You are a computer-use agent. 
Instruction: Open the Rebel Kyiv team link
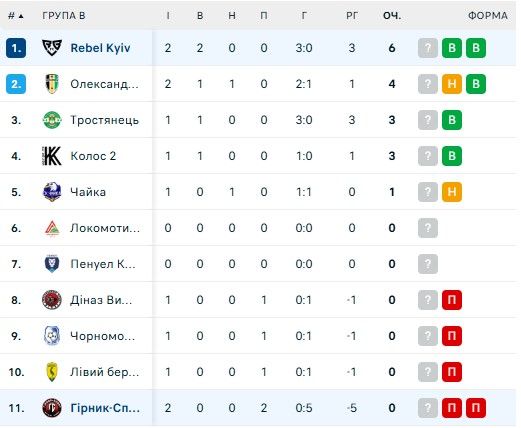pos(100,48)
